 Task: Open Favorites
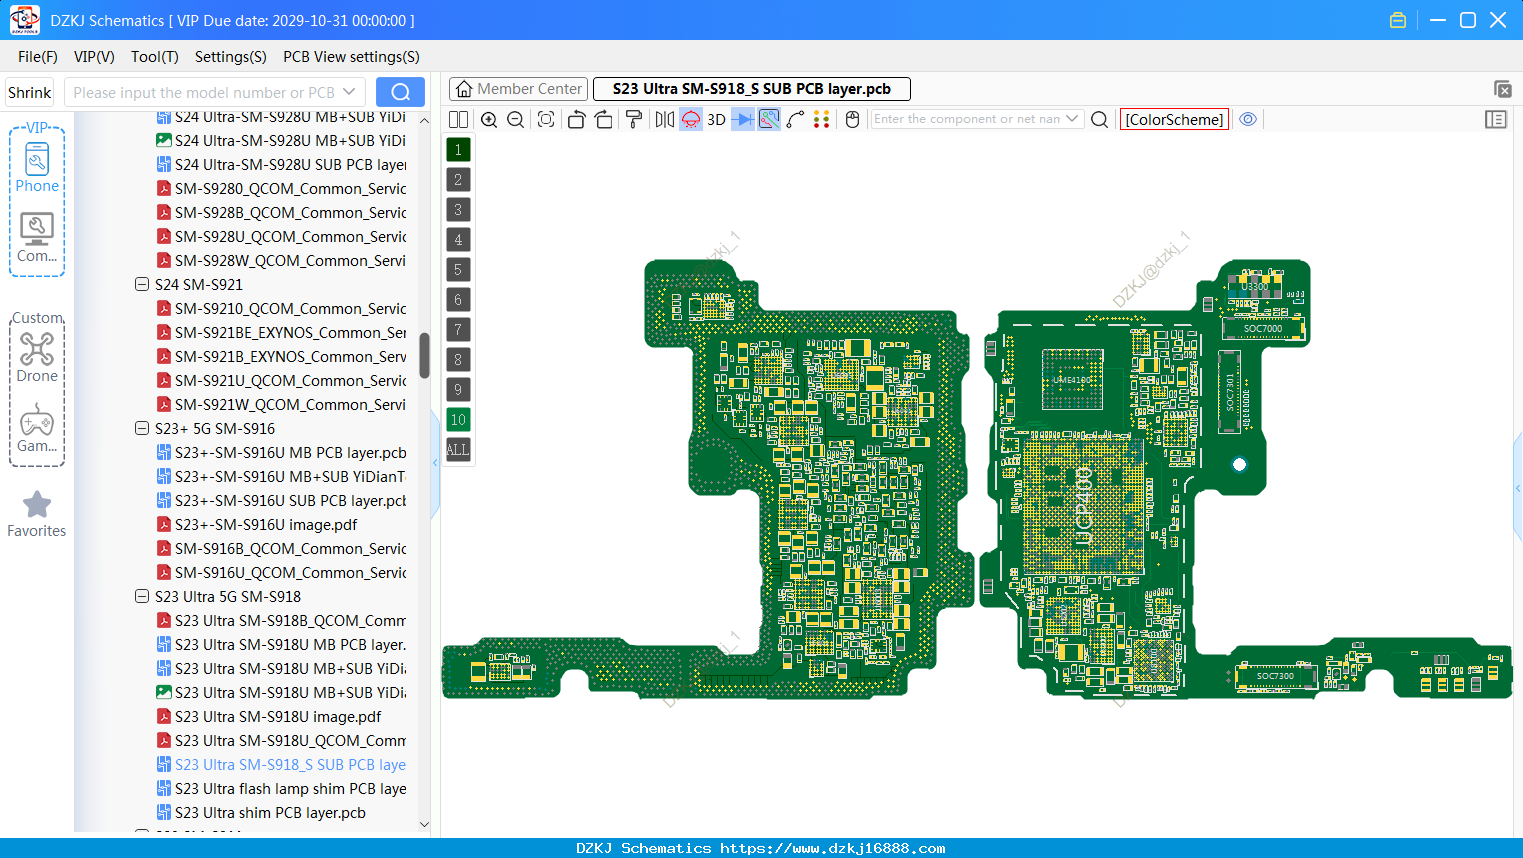[37, 514]
